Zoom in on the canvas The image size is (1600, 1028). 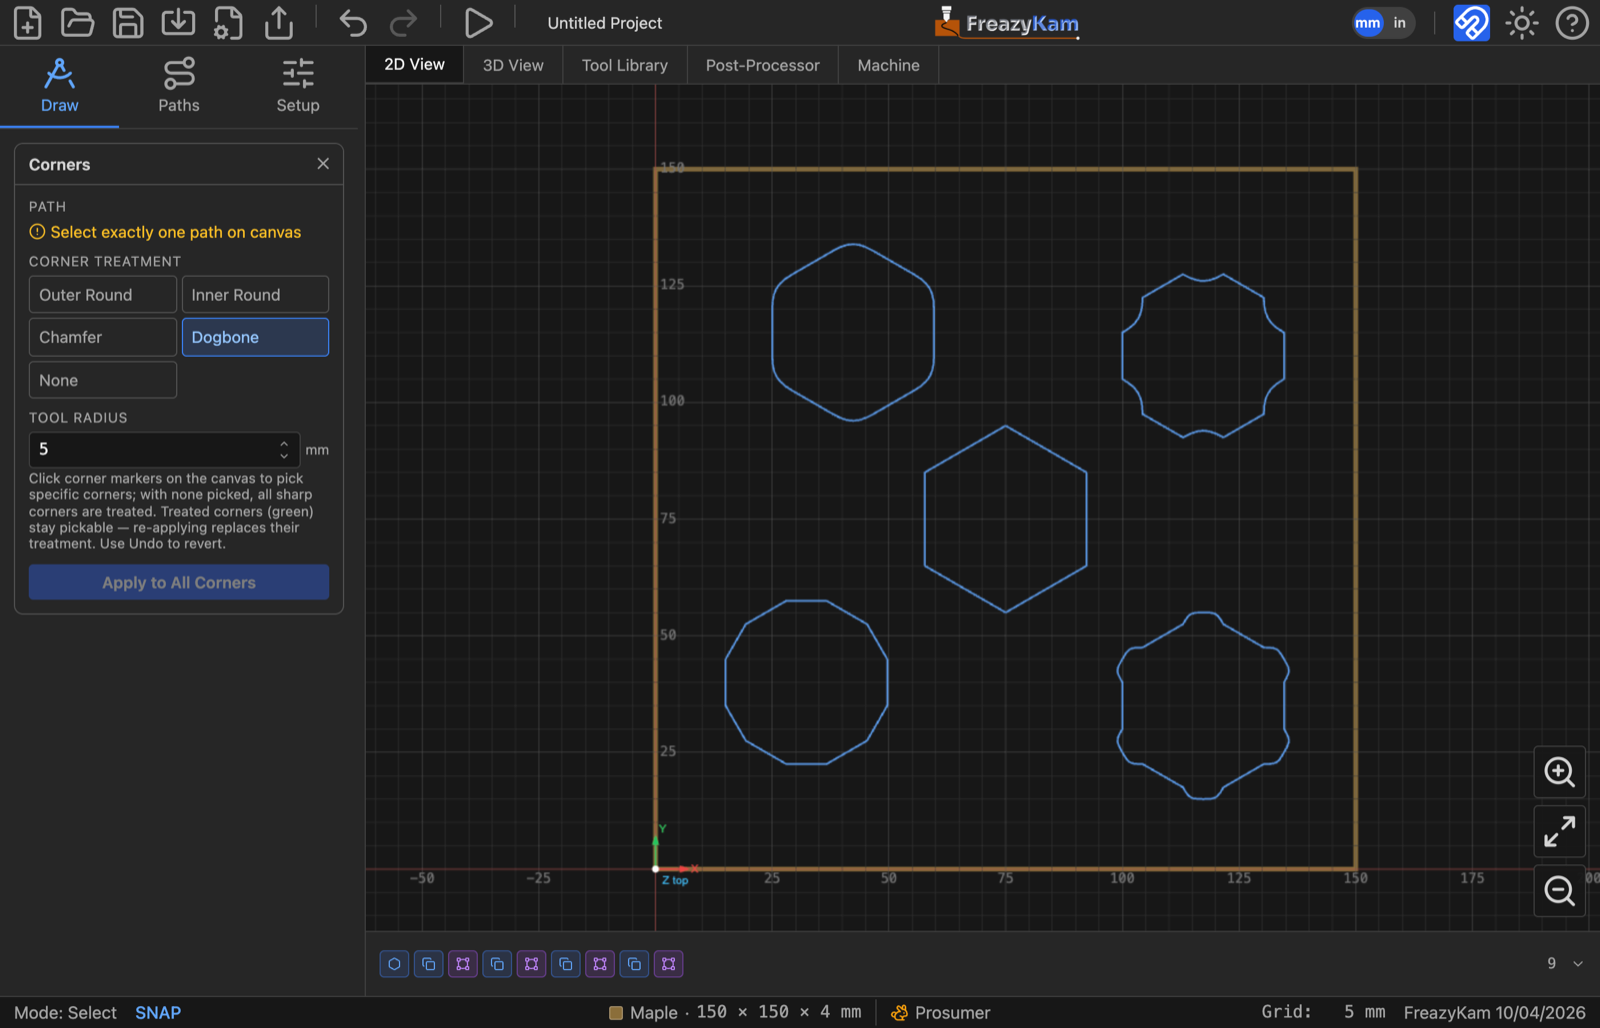click(1559, 772)
